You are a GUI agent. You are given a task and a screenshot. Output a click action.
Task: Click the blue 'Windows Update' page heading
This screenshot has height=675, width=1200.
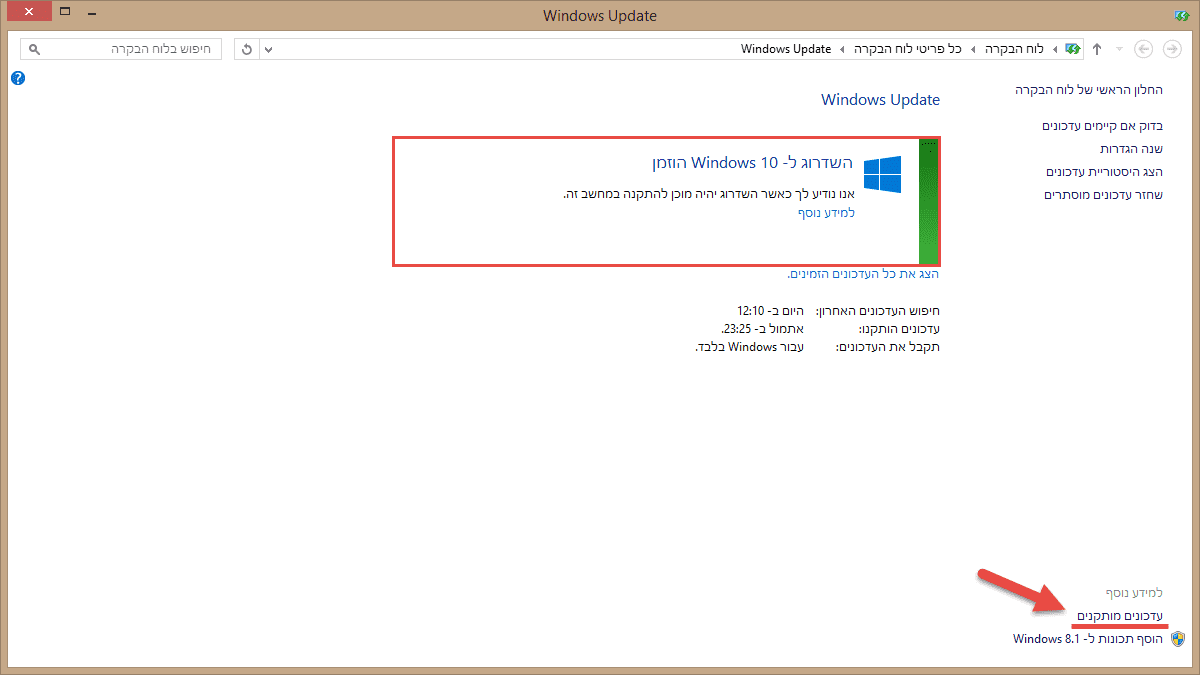point(881,99)
